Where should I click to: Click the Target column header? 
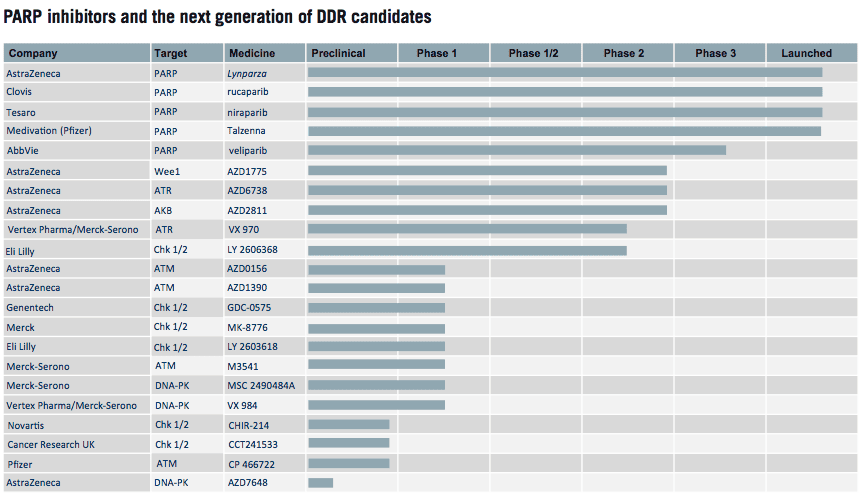pyautogui.click(x=170, y=53)
